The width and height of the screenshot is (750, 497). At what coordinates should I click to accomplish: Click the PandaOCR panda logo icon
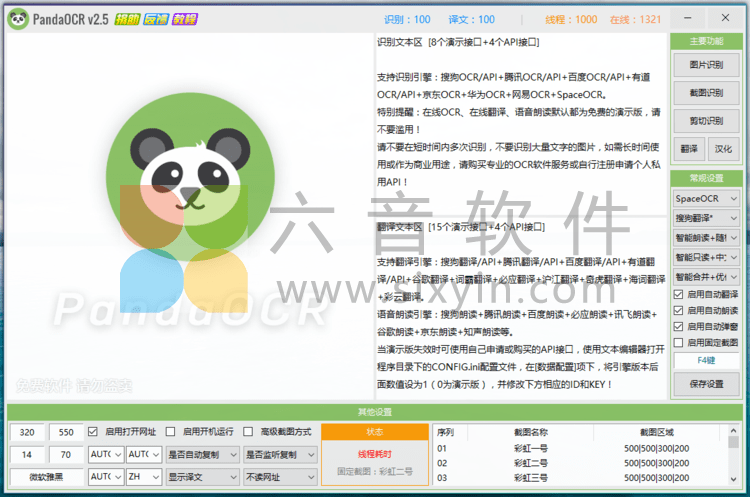[x=18, y=19]
